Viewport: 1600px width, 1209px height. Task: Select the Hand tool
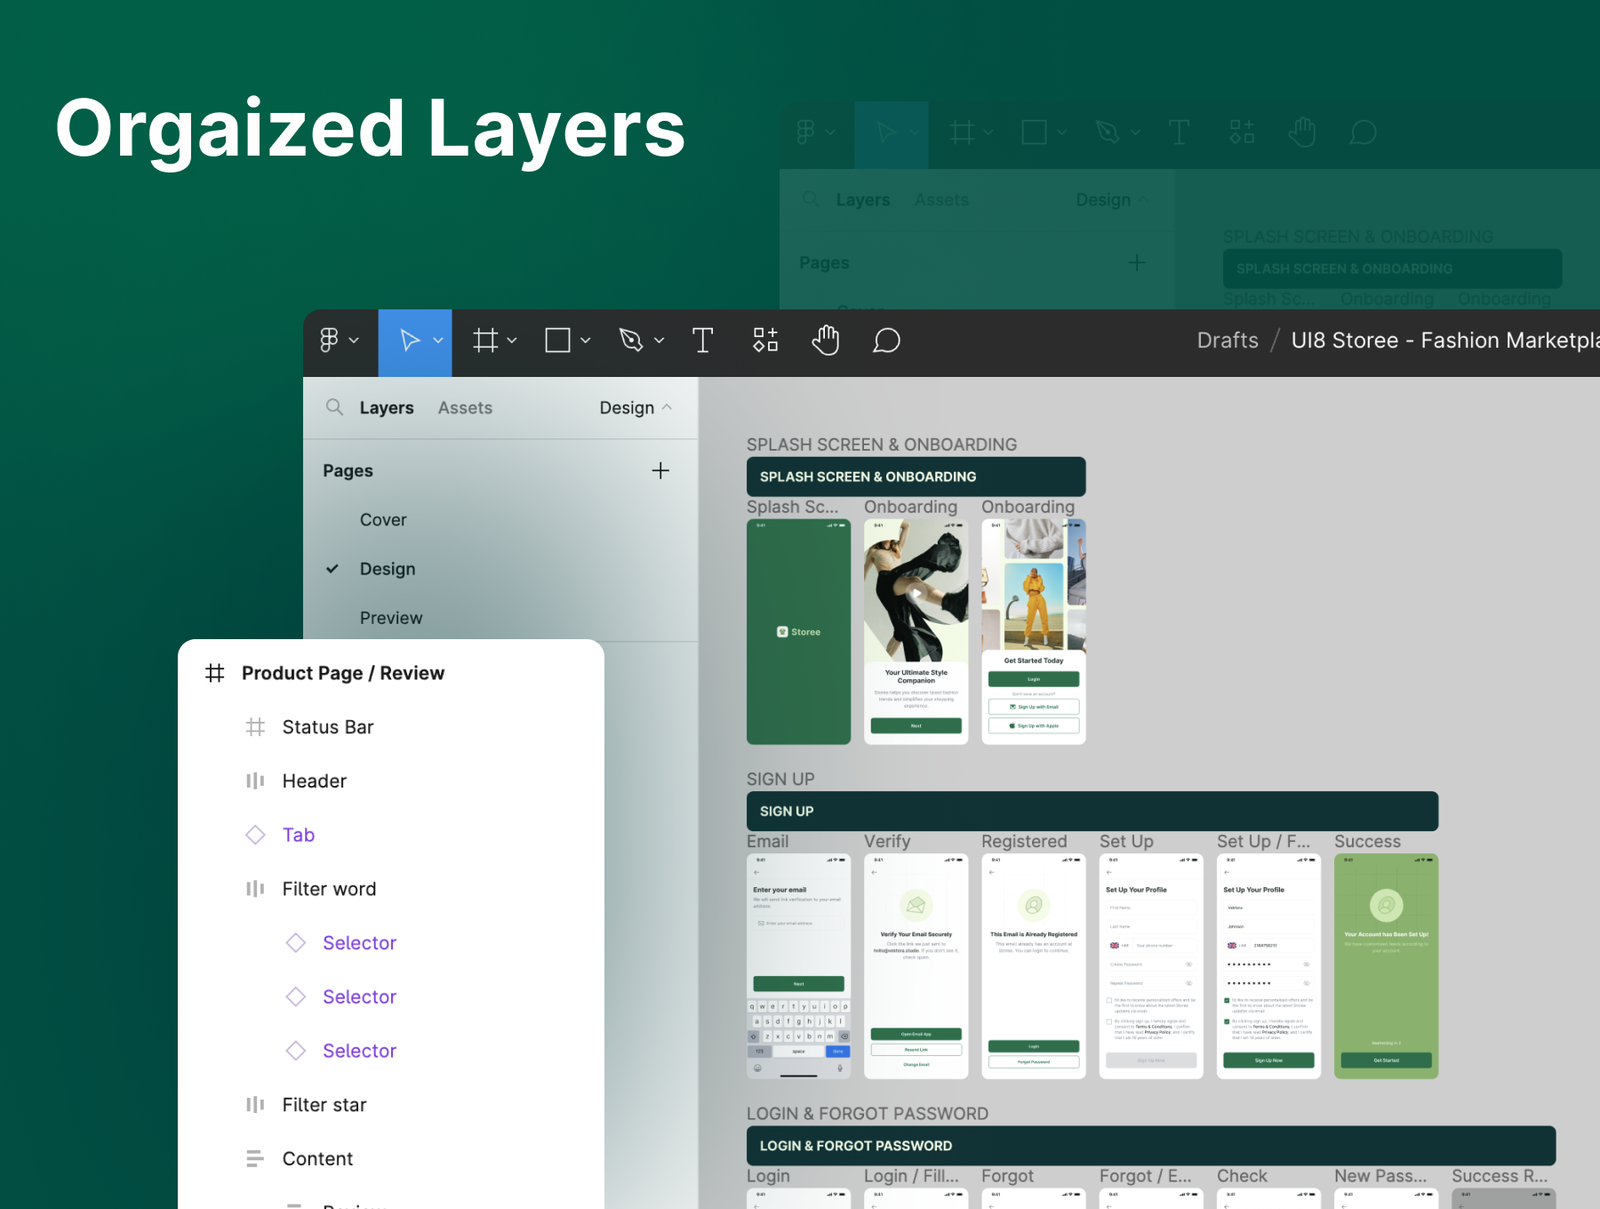(825, 341)
